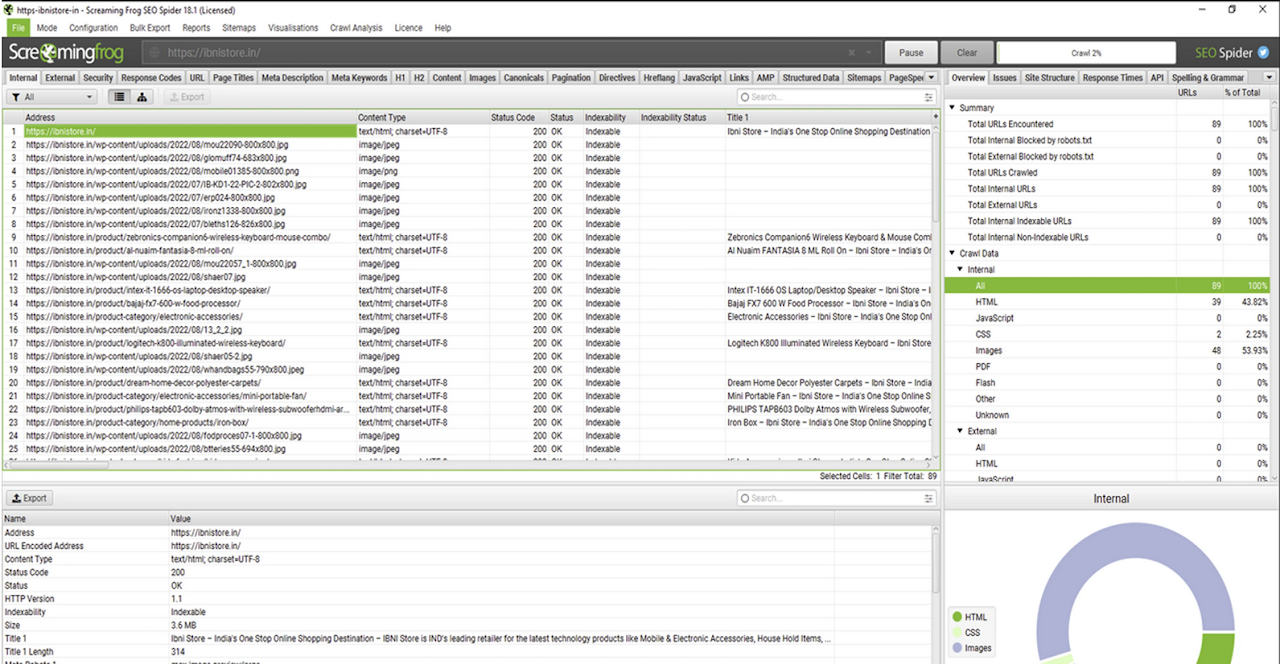1280x664 pixels.
Task: Open search filter options in top table
Action: [927, 97]
